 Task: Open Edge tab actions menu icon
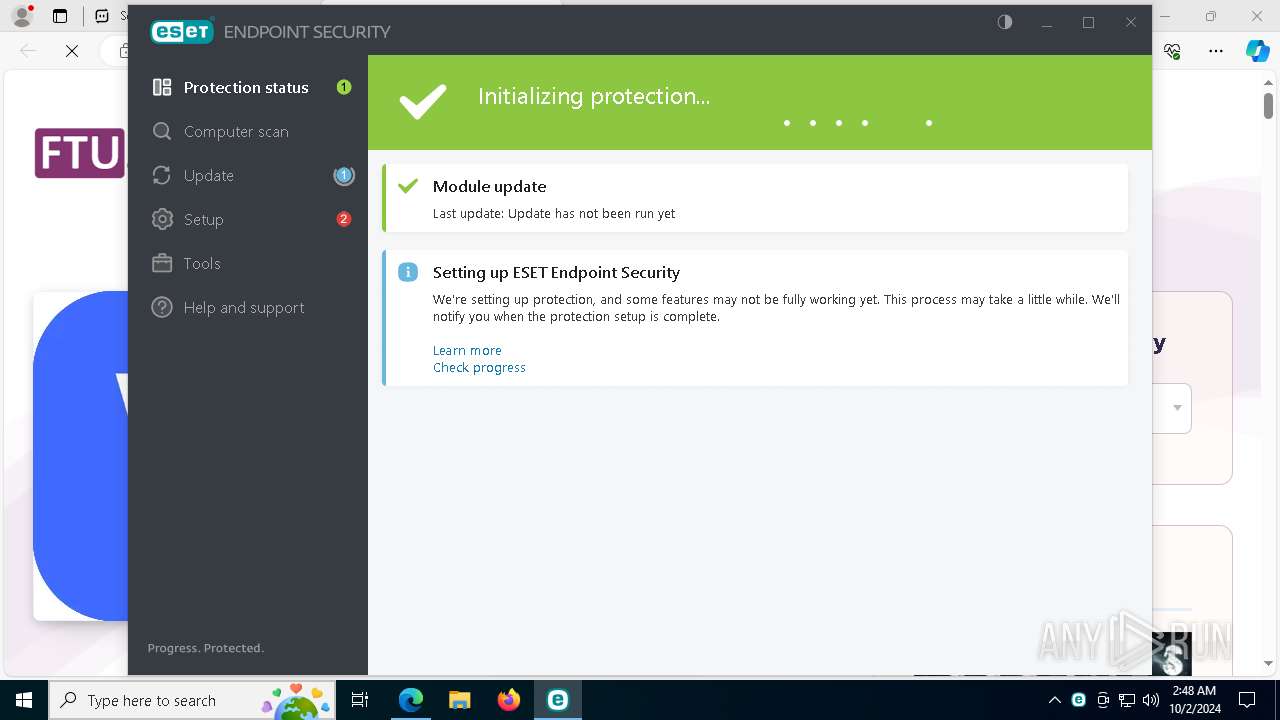pyautogui.click(x=60, y=16)
